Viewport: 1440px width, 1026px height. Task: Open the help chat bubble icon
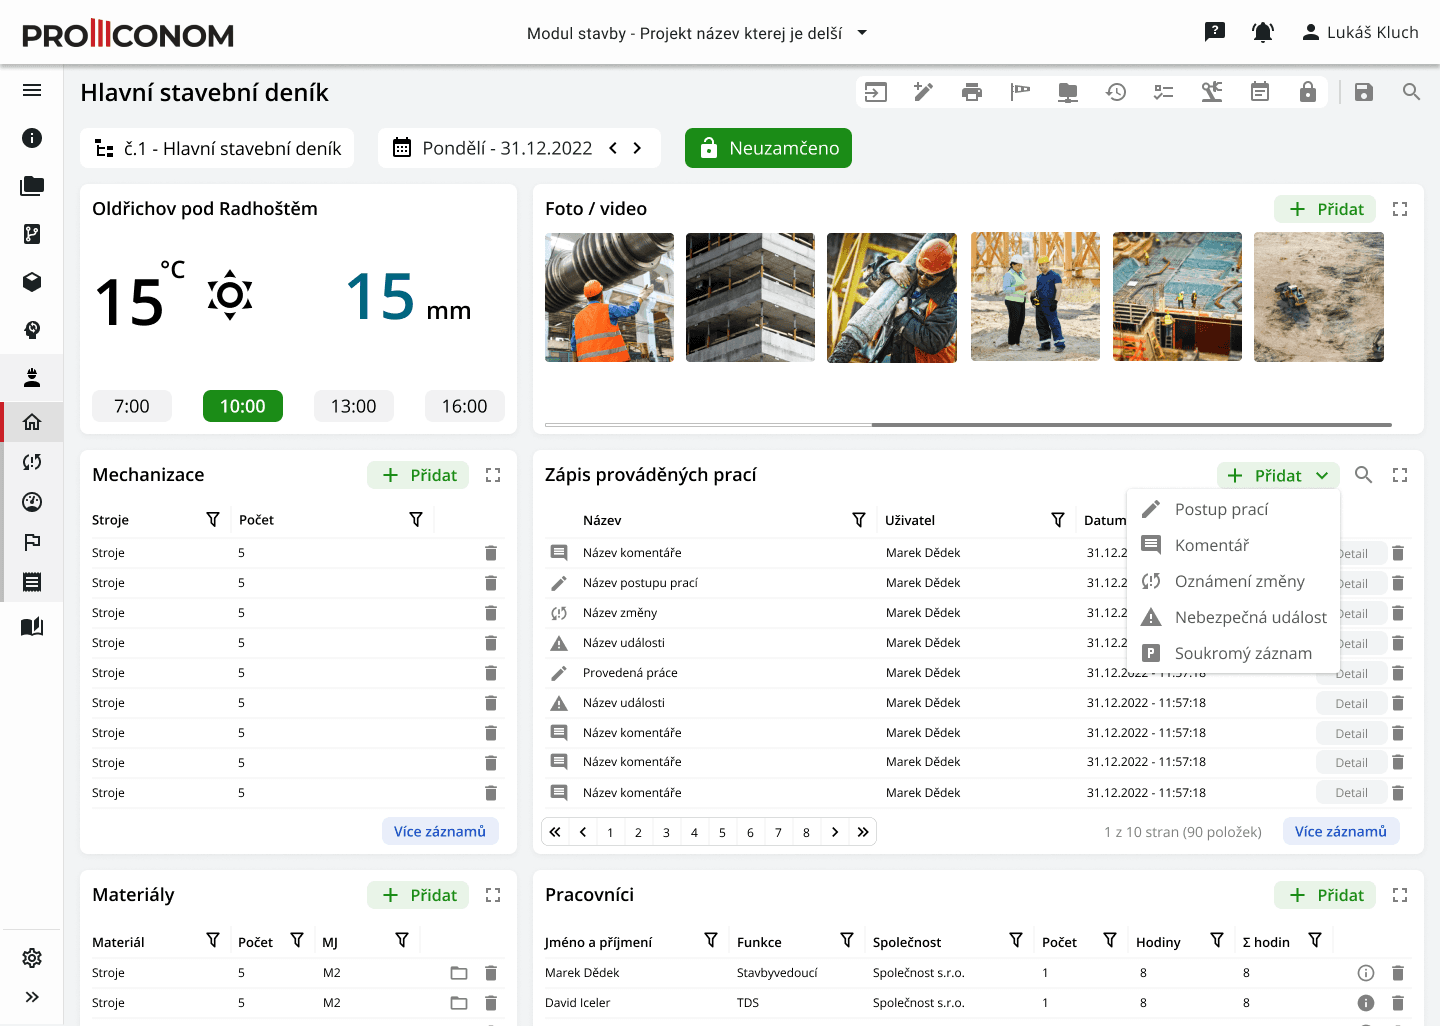(1215, 32)
